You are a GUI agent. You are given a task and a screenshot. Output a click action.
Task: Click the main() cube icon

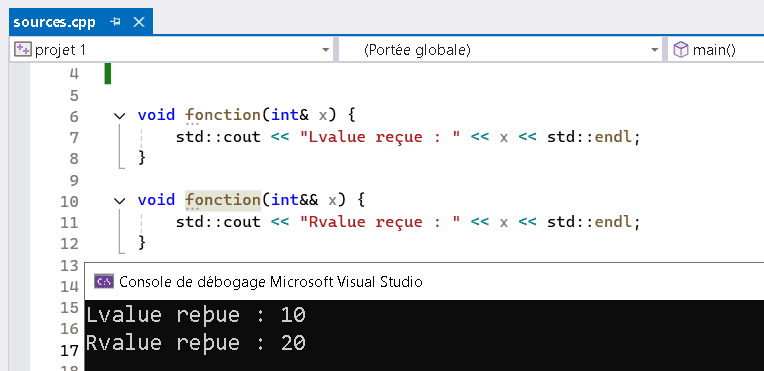click(x=680, y=50)
